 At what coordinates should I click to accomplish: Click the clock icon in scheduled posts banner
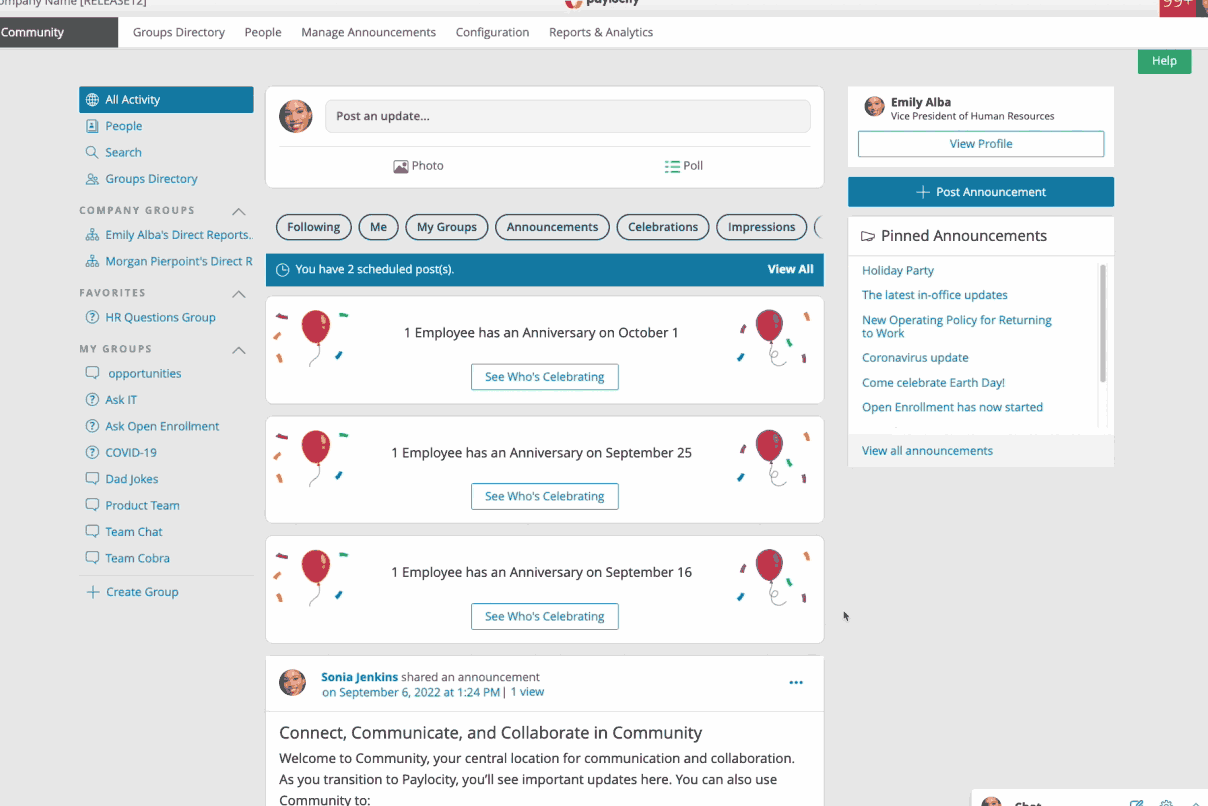pyautogui.click(x=282, y=270)
